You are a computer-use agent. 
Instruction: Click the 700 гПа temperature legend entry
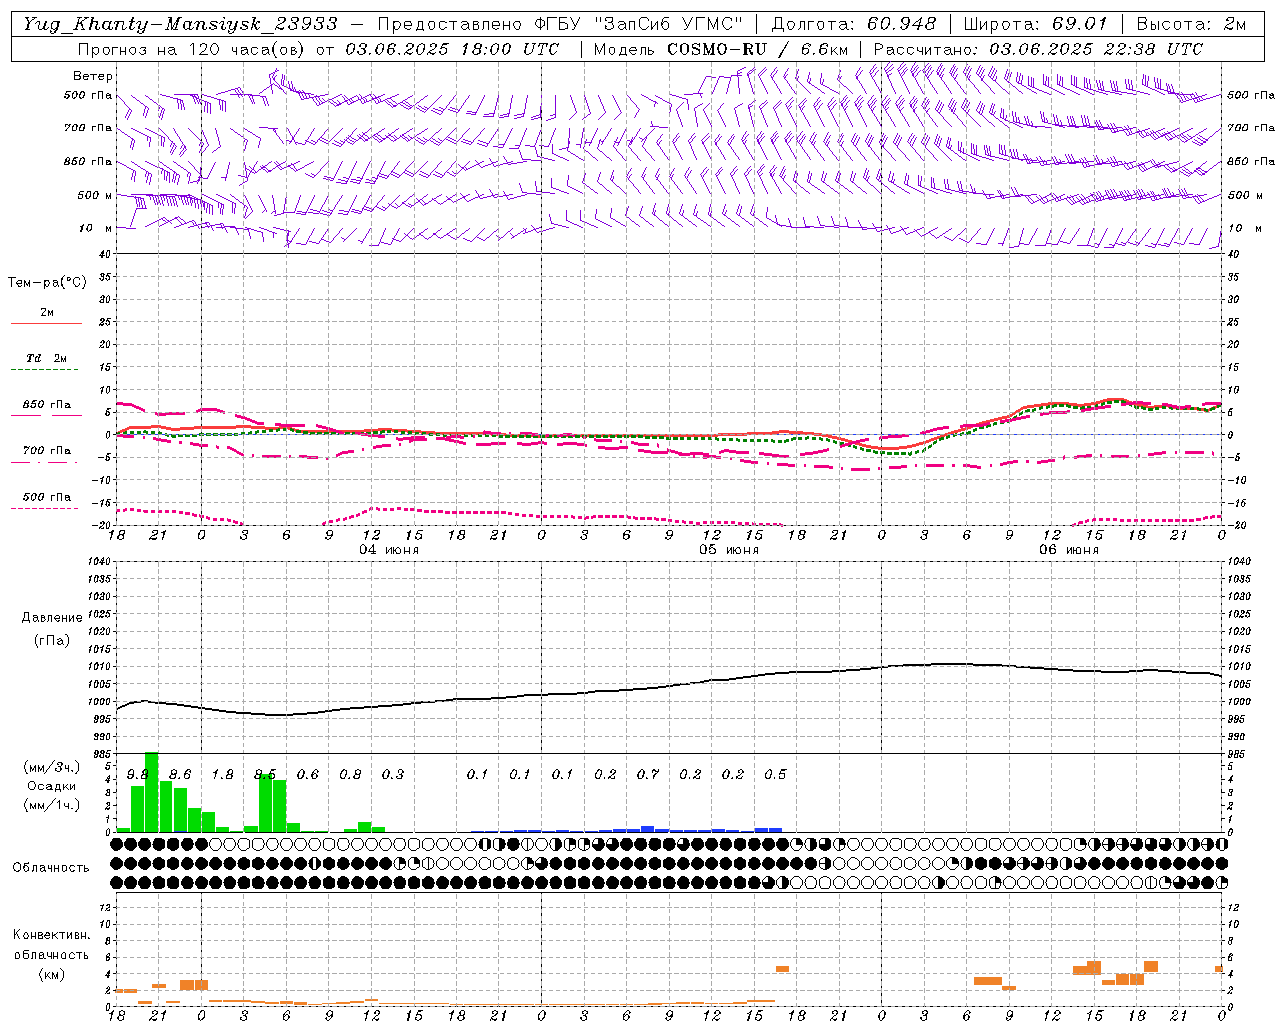[47, 450]
